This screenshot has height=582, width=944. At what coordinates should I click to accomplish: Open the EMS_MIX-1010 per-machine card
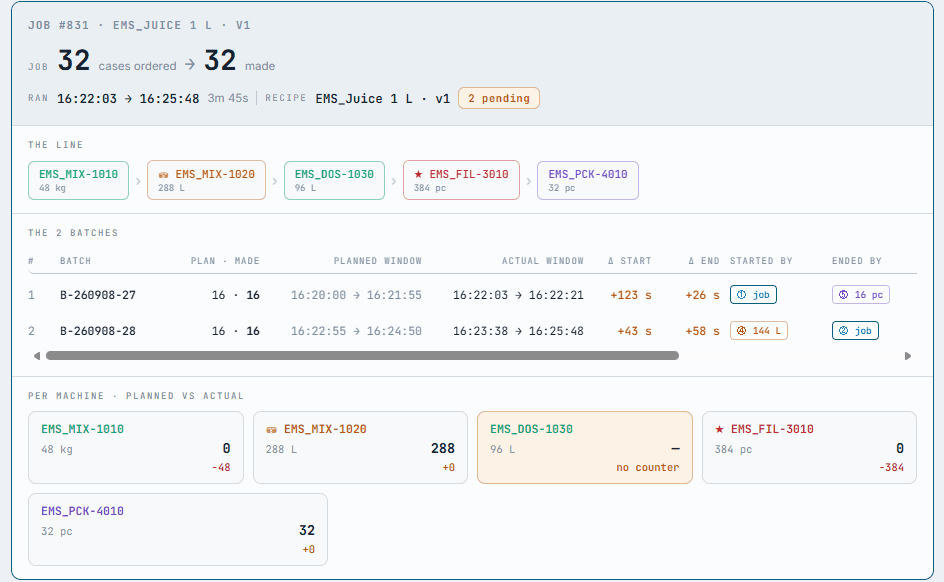[136, 447]
